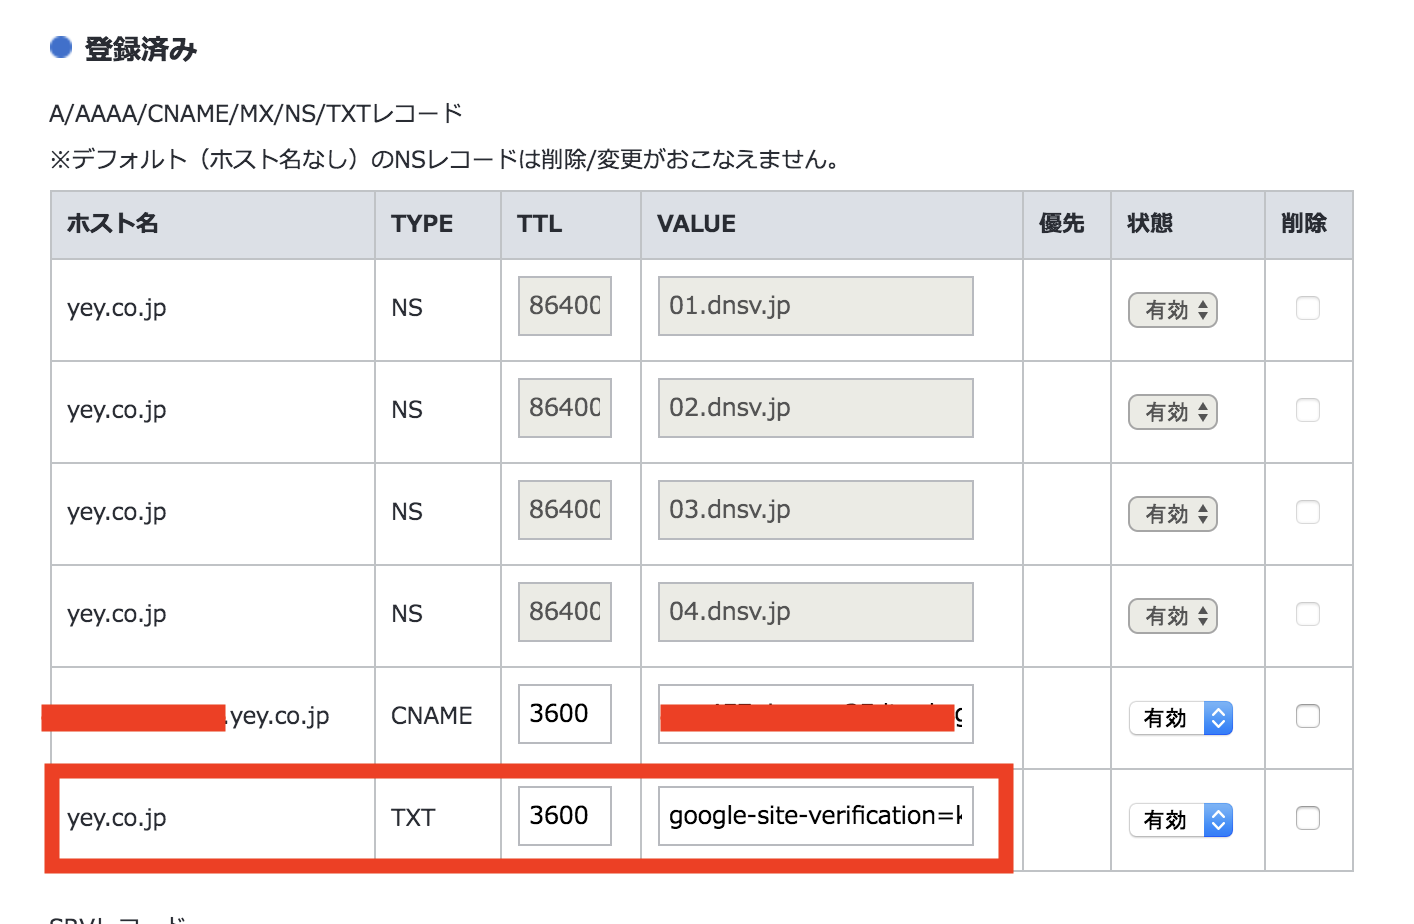Click TTL field of TXT record
The width and height of the screenshot is (1414, 924).
(564, 816)
